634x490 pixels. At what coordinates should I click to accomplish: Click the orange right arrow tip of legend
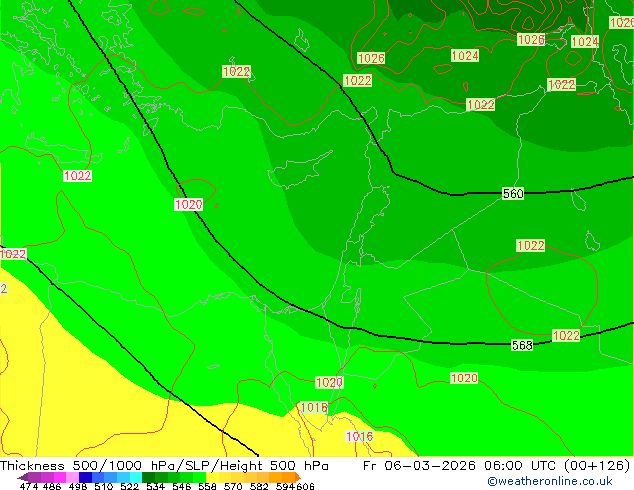pyautogui.click(x=298, y=477)
